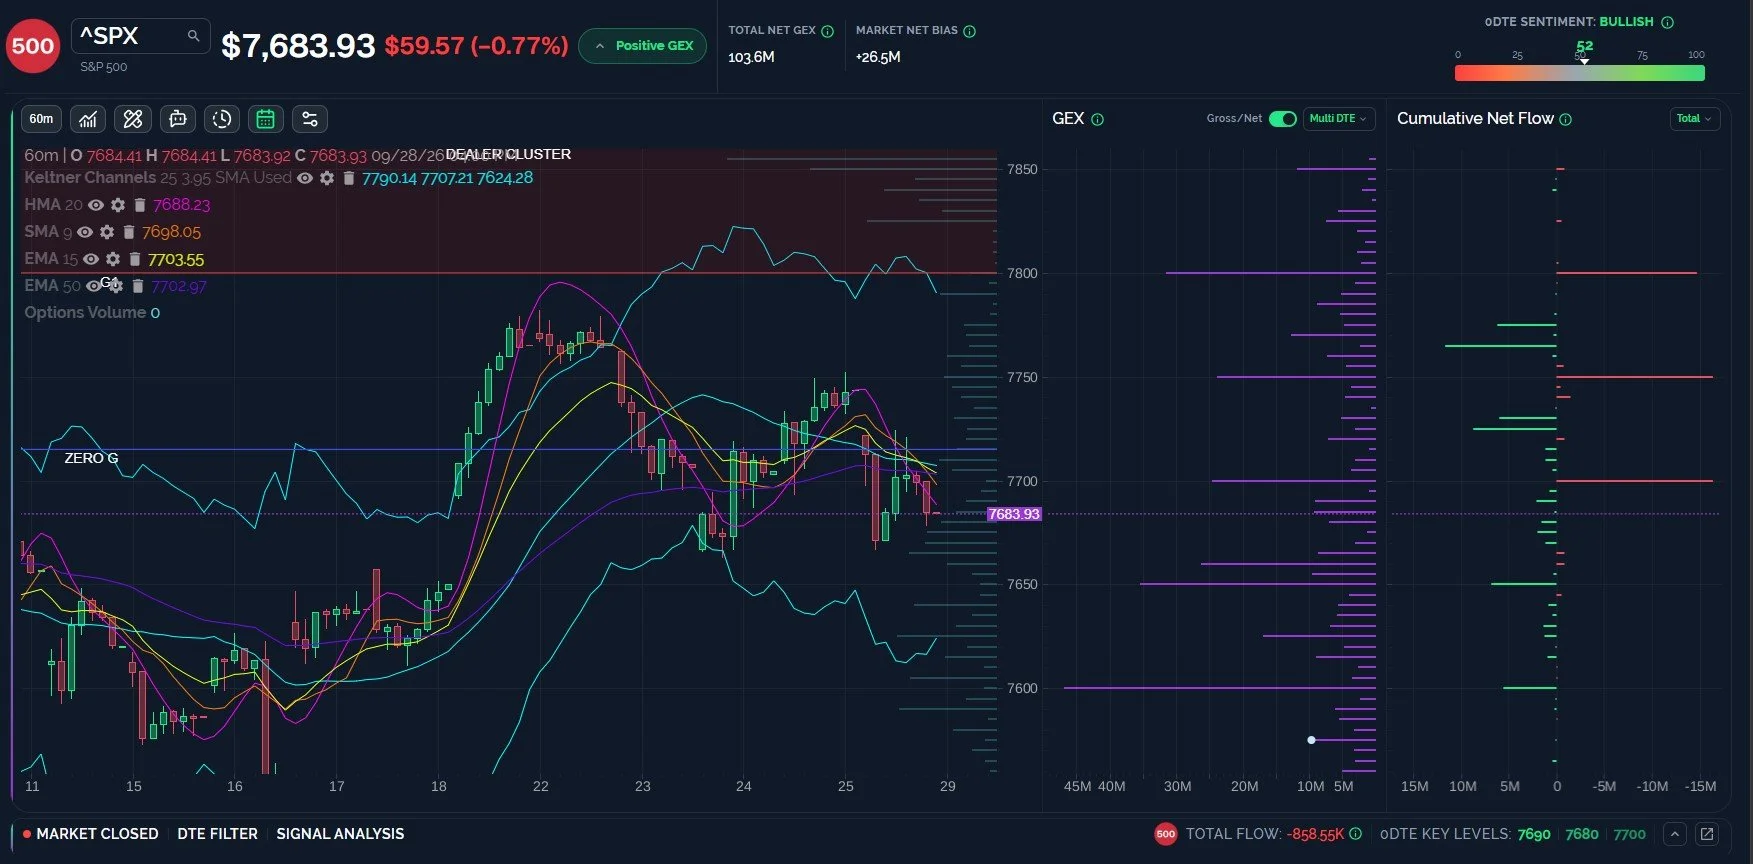The width and height of the screenshot is (1753, 864).
Task: Open the green calendar icon
Action: 266,119
